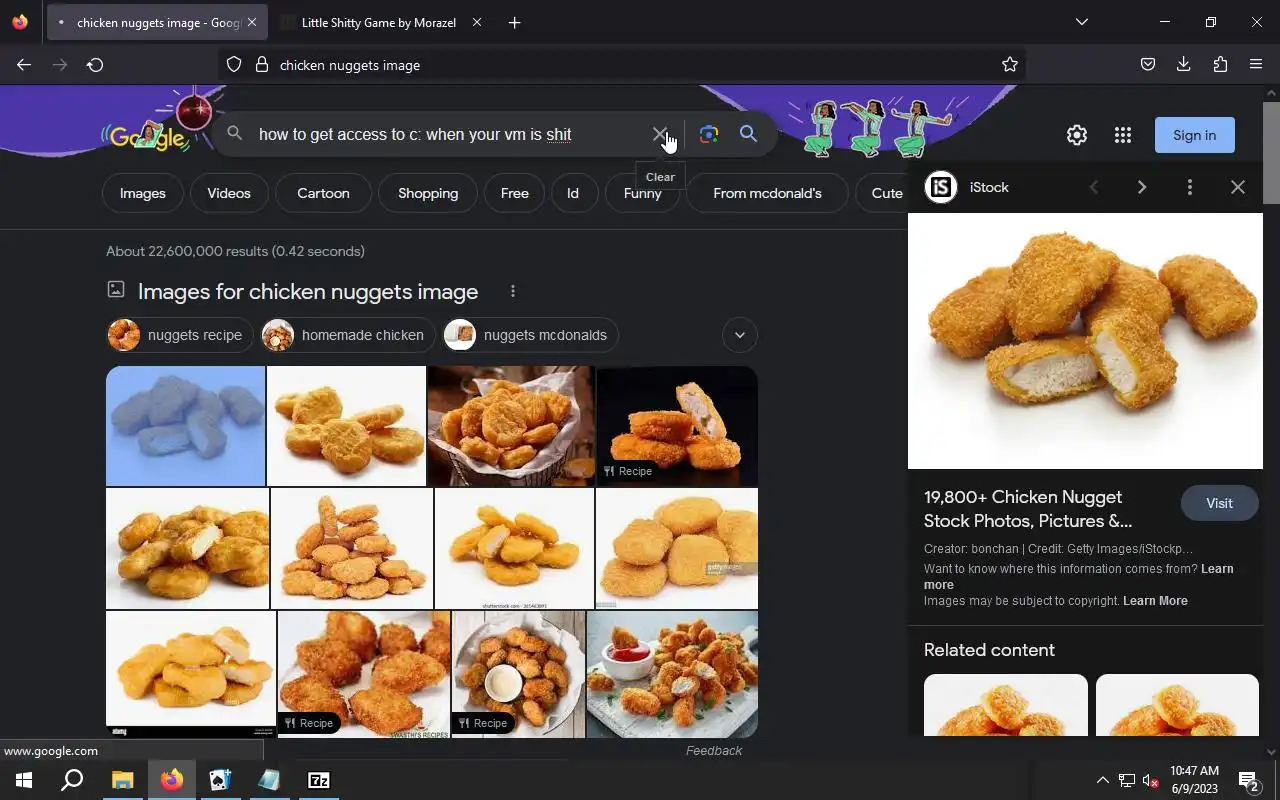Open 7-Zip from the taskbar
The height and width of the screenshot is (800, 1280).
(319, 780)
